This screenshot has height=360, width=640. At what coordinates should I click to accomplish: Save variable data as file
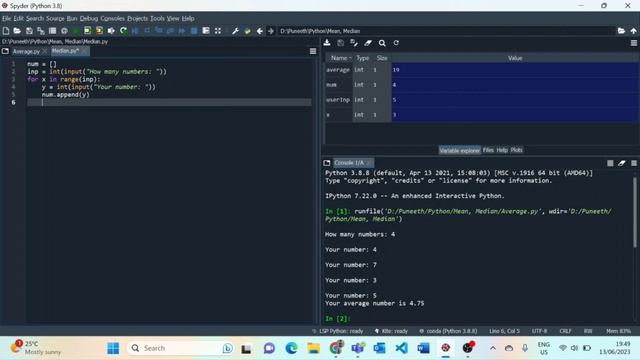(340, 42)
